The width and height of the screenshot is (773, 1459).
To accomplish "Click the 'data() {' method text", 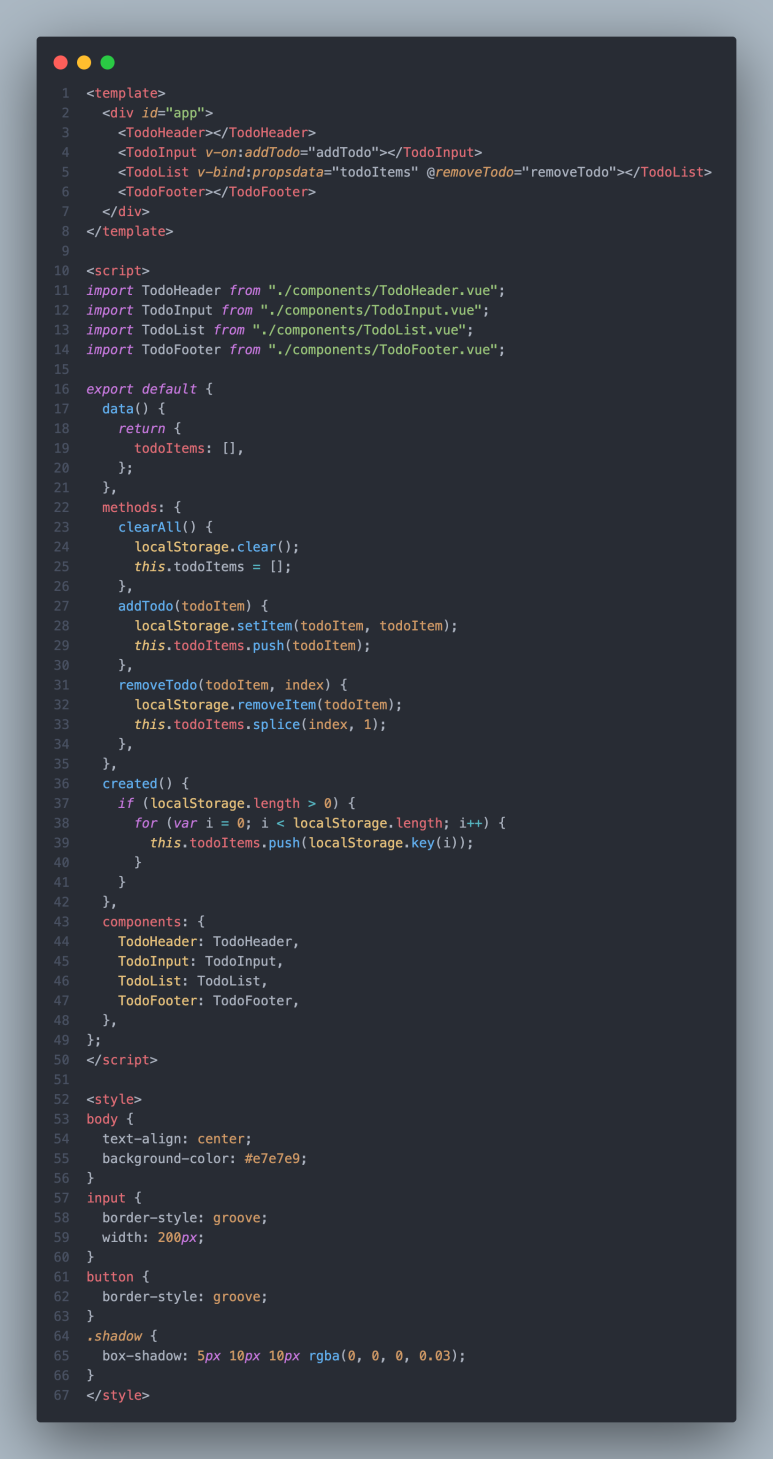I will tap(134, 409).
